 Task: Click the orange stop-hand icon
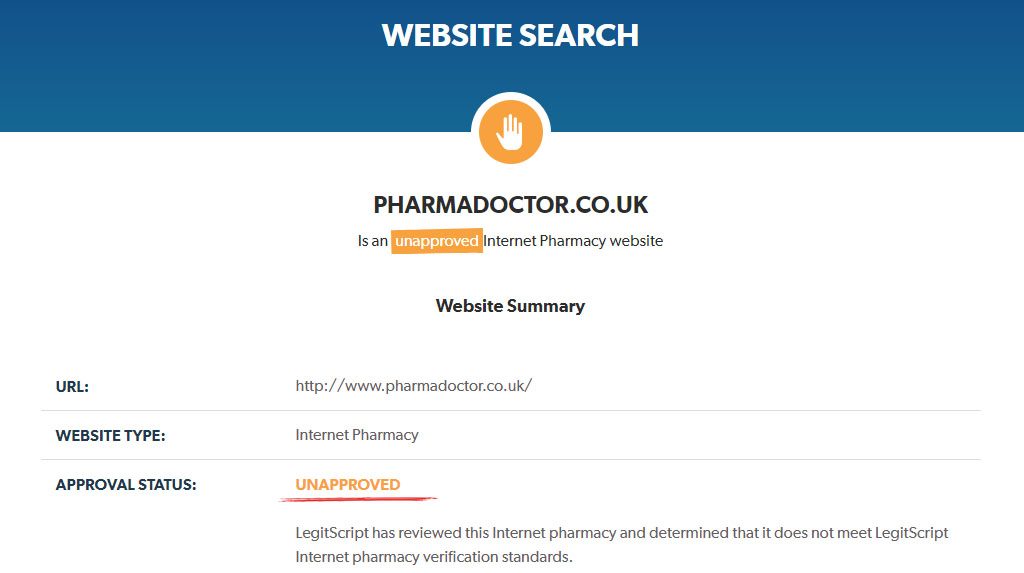tap(511, 131)
